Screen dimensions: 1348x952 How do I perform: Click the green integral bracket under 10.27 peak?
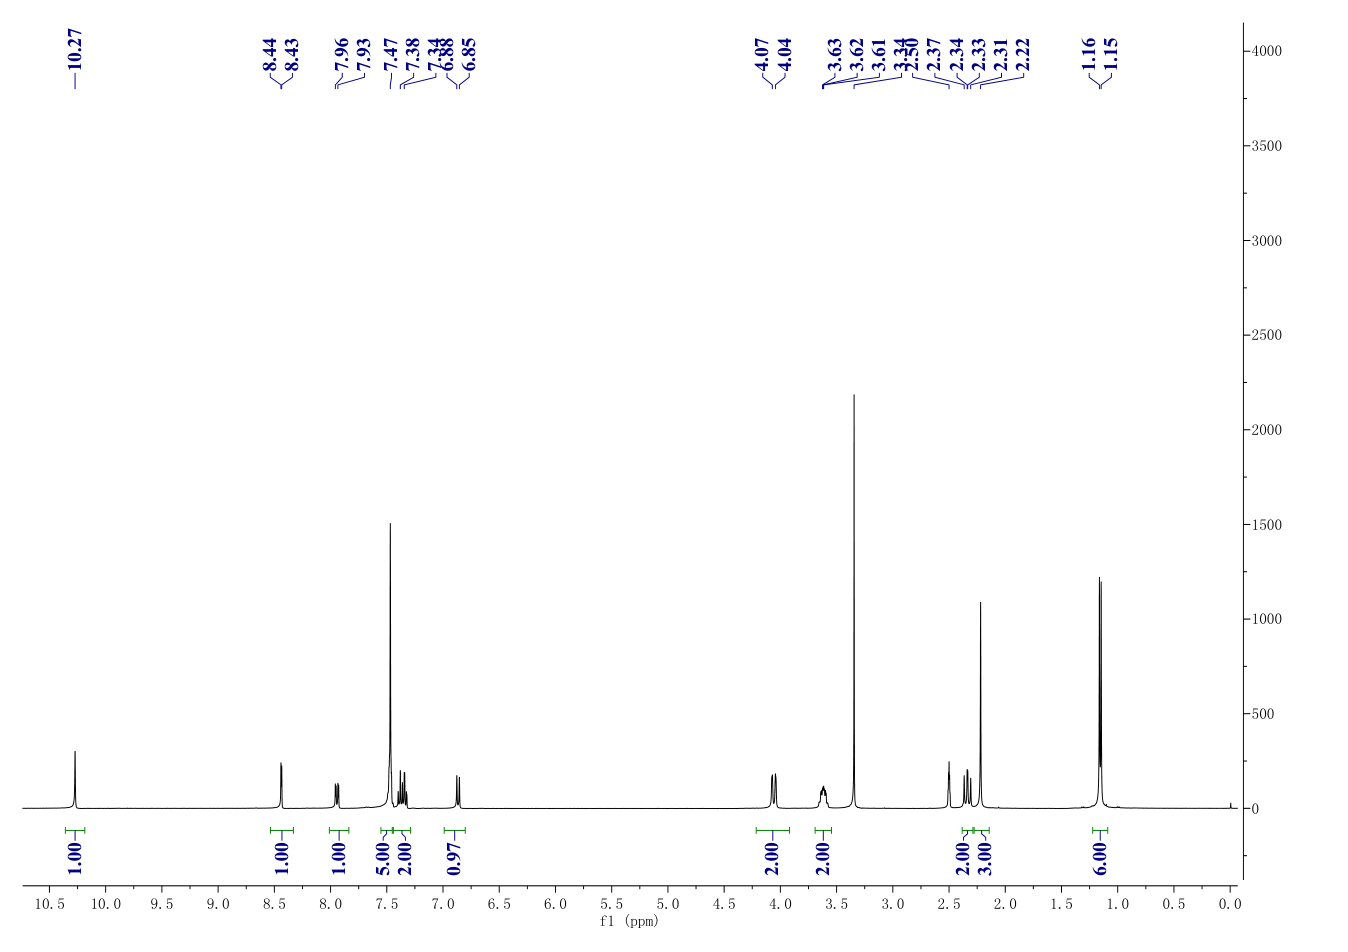75,830
